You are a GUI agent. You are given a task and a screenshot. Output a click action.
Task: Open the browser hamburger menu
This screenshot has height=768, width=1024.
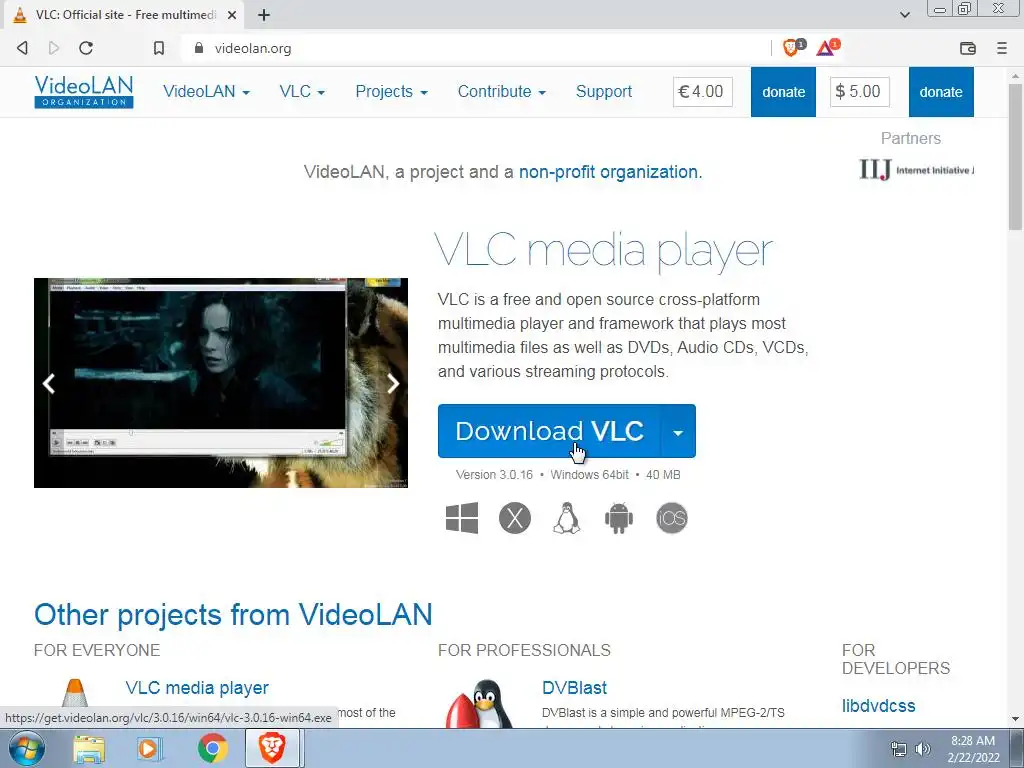pos(1002,48)
